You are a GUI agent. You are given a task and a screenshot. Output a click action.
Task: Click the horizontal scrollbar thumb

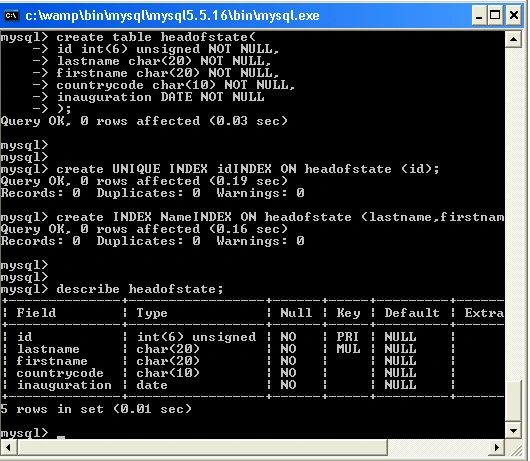coord(202,447)
